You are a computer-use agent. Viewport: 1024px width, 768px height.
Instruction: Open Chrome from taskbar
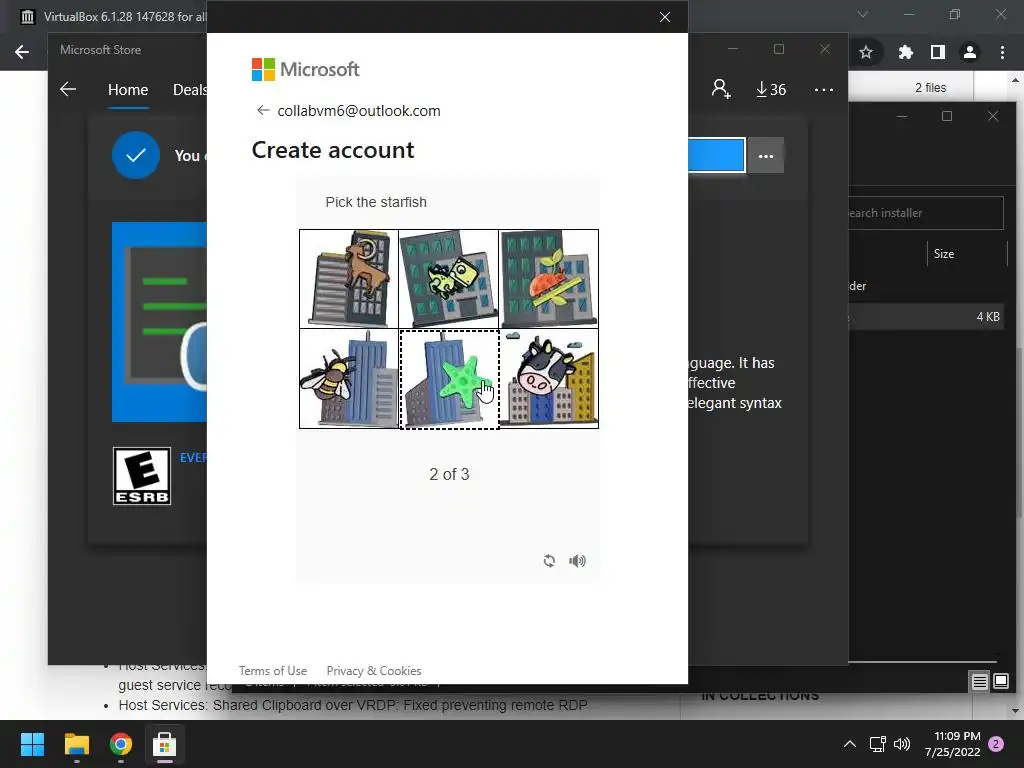[121, 744]
